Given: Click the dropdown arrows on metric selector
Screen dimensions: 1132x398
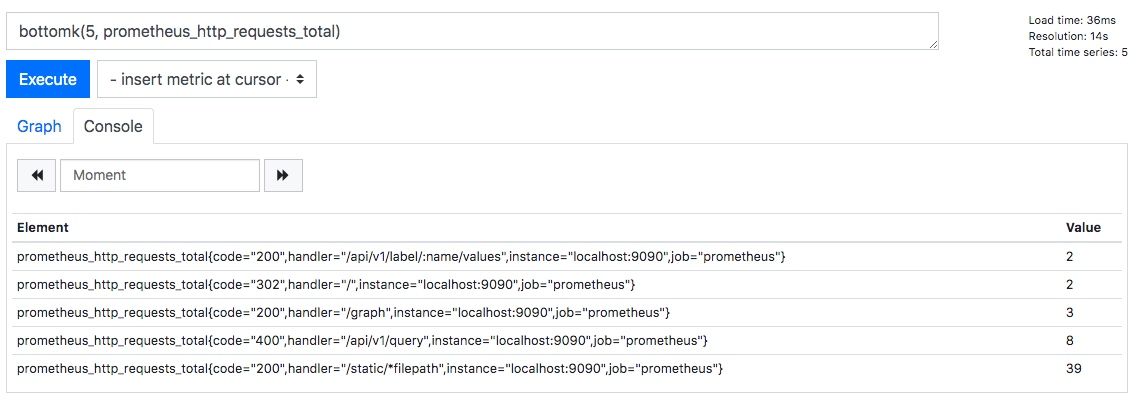Looking at the screenshot, I should tap(301, 79).
